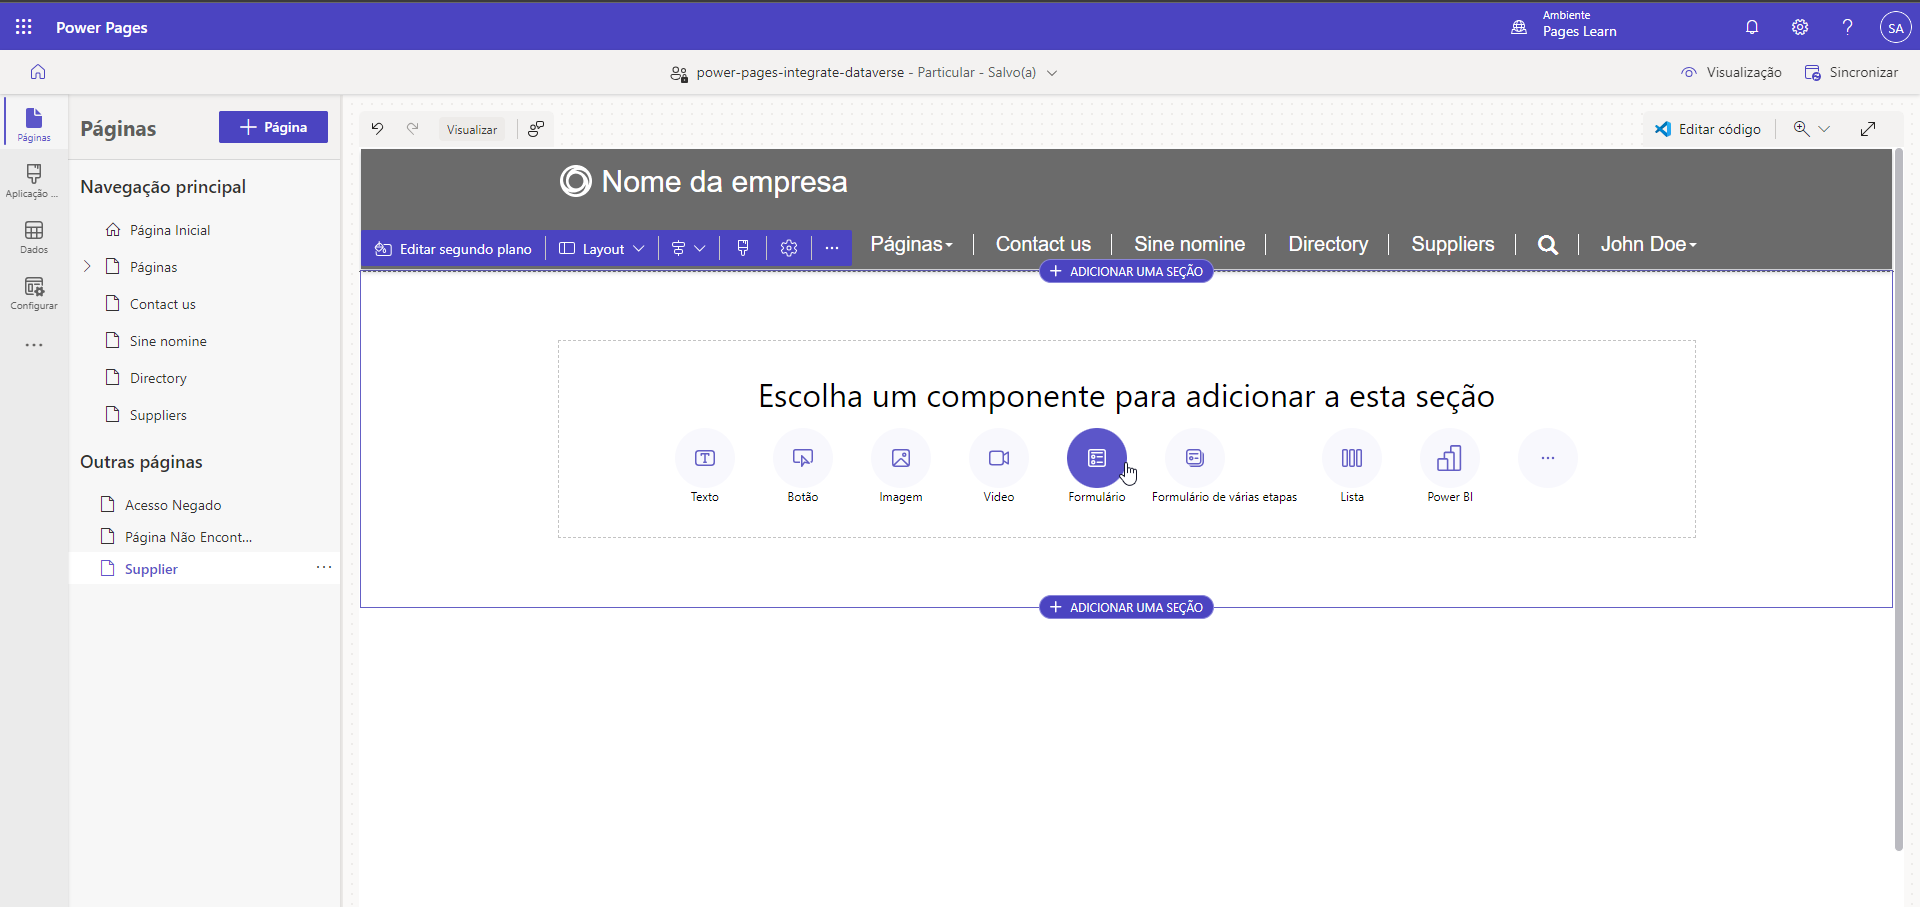The image size is (1920, 907).
Task: Add a Formulário de várias etapas component
Action: pos(1195,458)
